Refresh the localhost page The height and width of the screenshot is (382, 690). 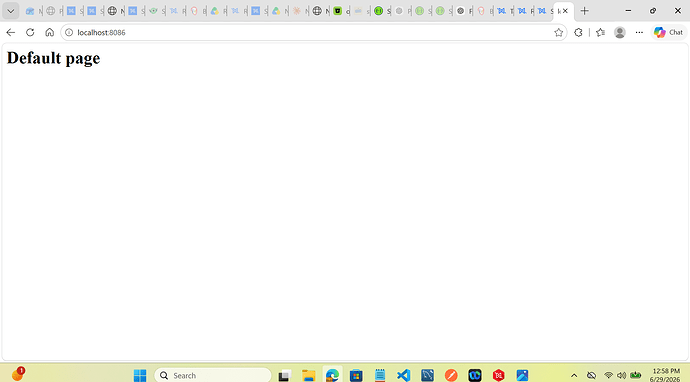(30, 32)
